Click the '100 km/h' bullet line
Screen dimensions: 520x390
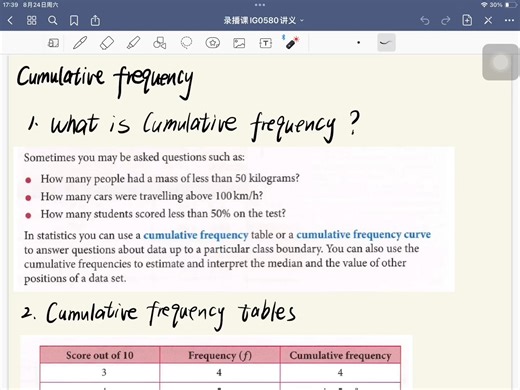[152, 196]
